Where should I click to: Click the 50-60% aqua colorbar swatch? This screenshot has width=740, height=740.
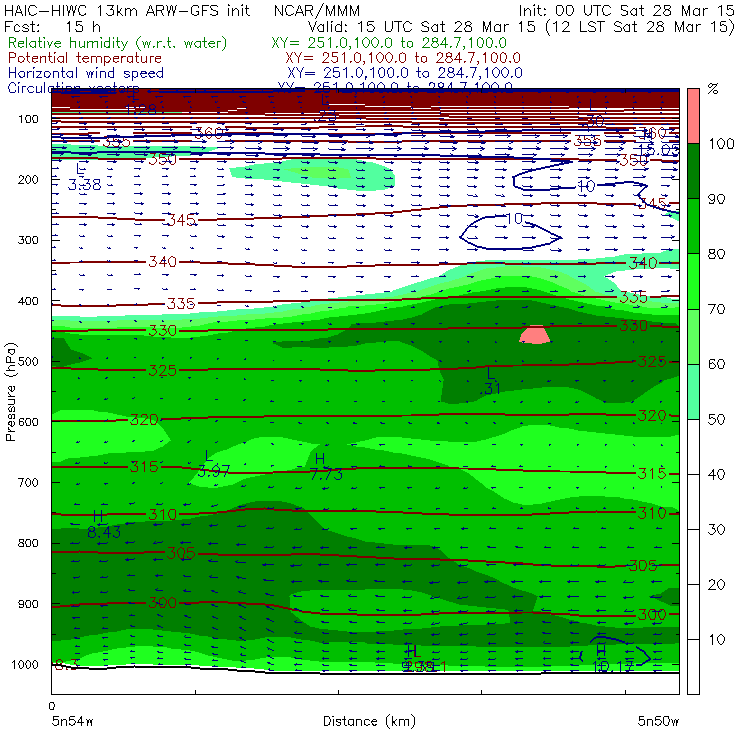[693, 391]
